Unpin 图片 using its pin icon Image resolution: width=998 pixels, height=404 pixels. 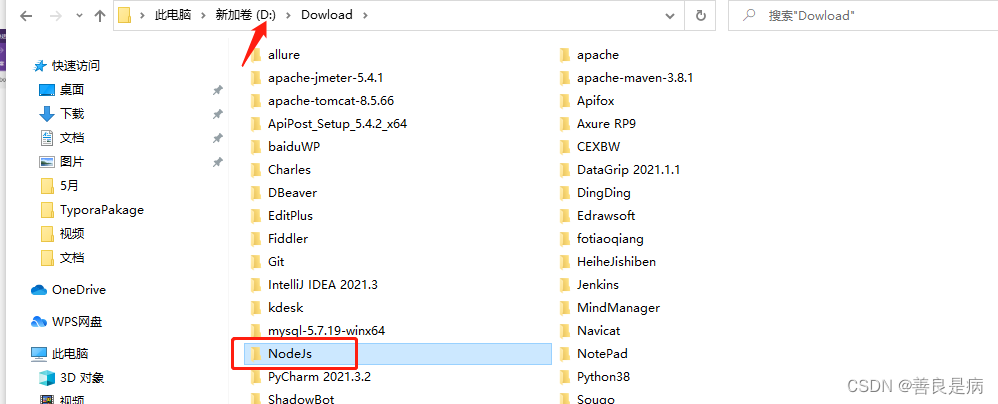point(217,162)
